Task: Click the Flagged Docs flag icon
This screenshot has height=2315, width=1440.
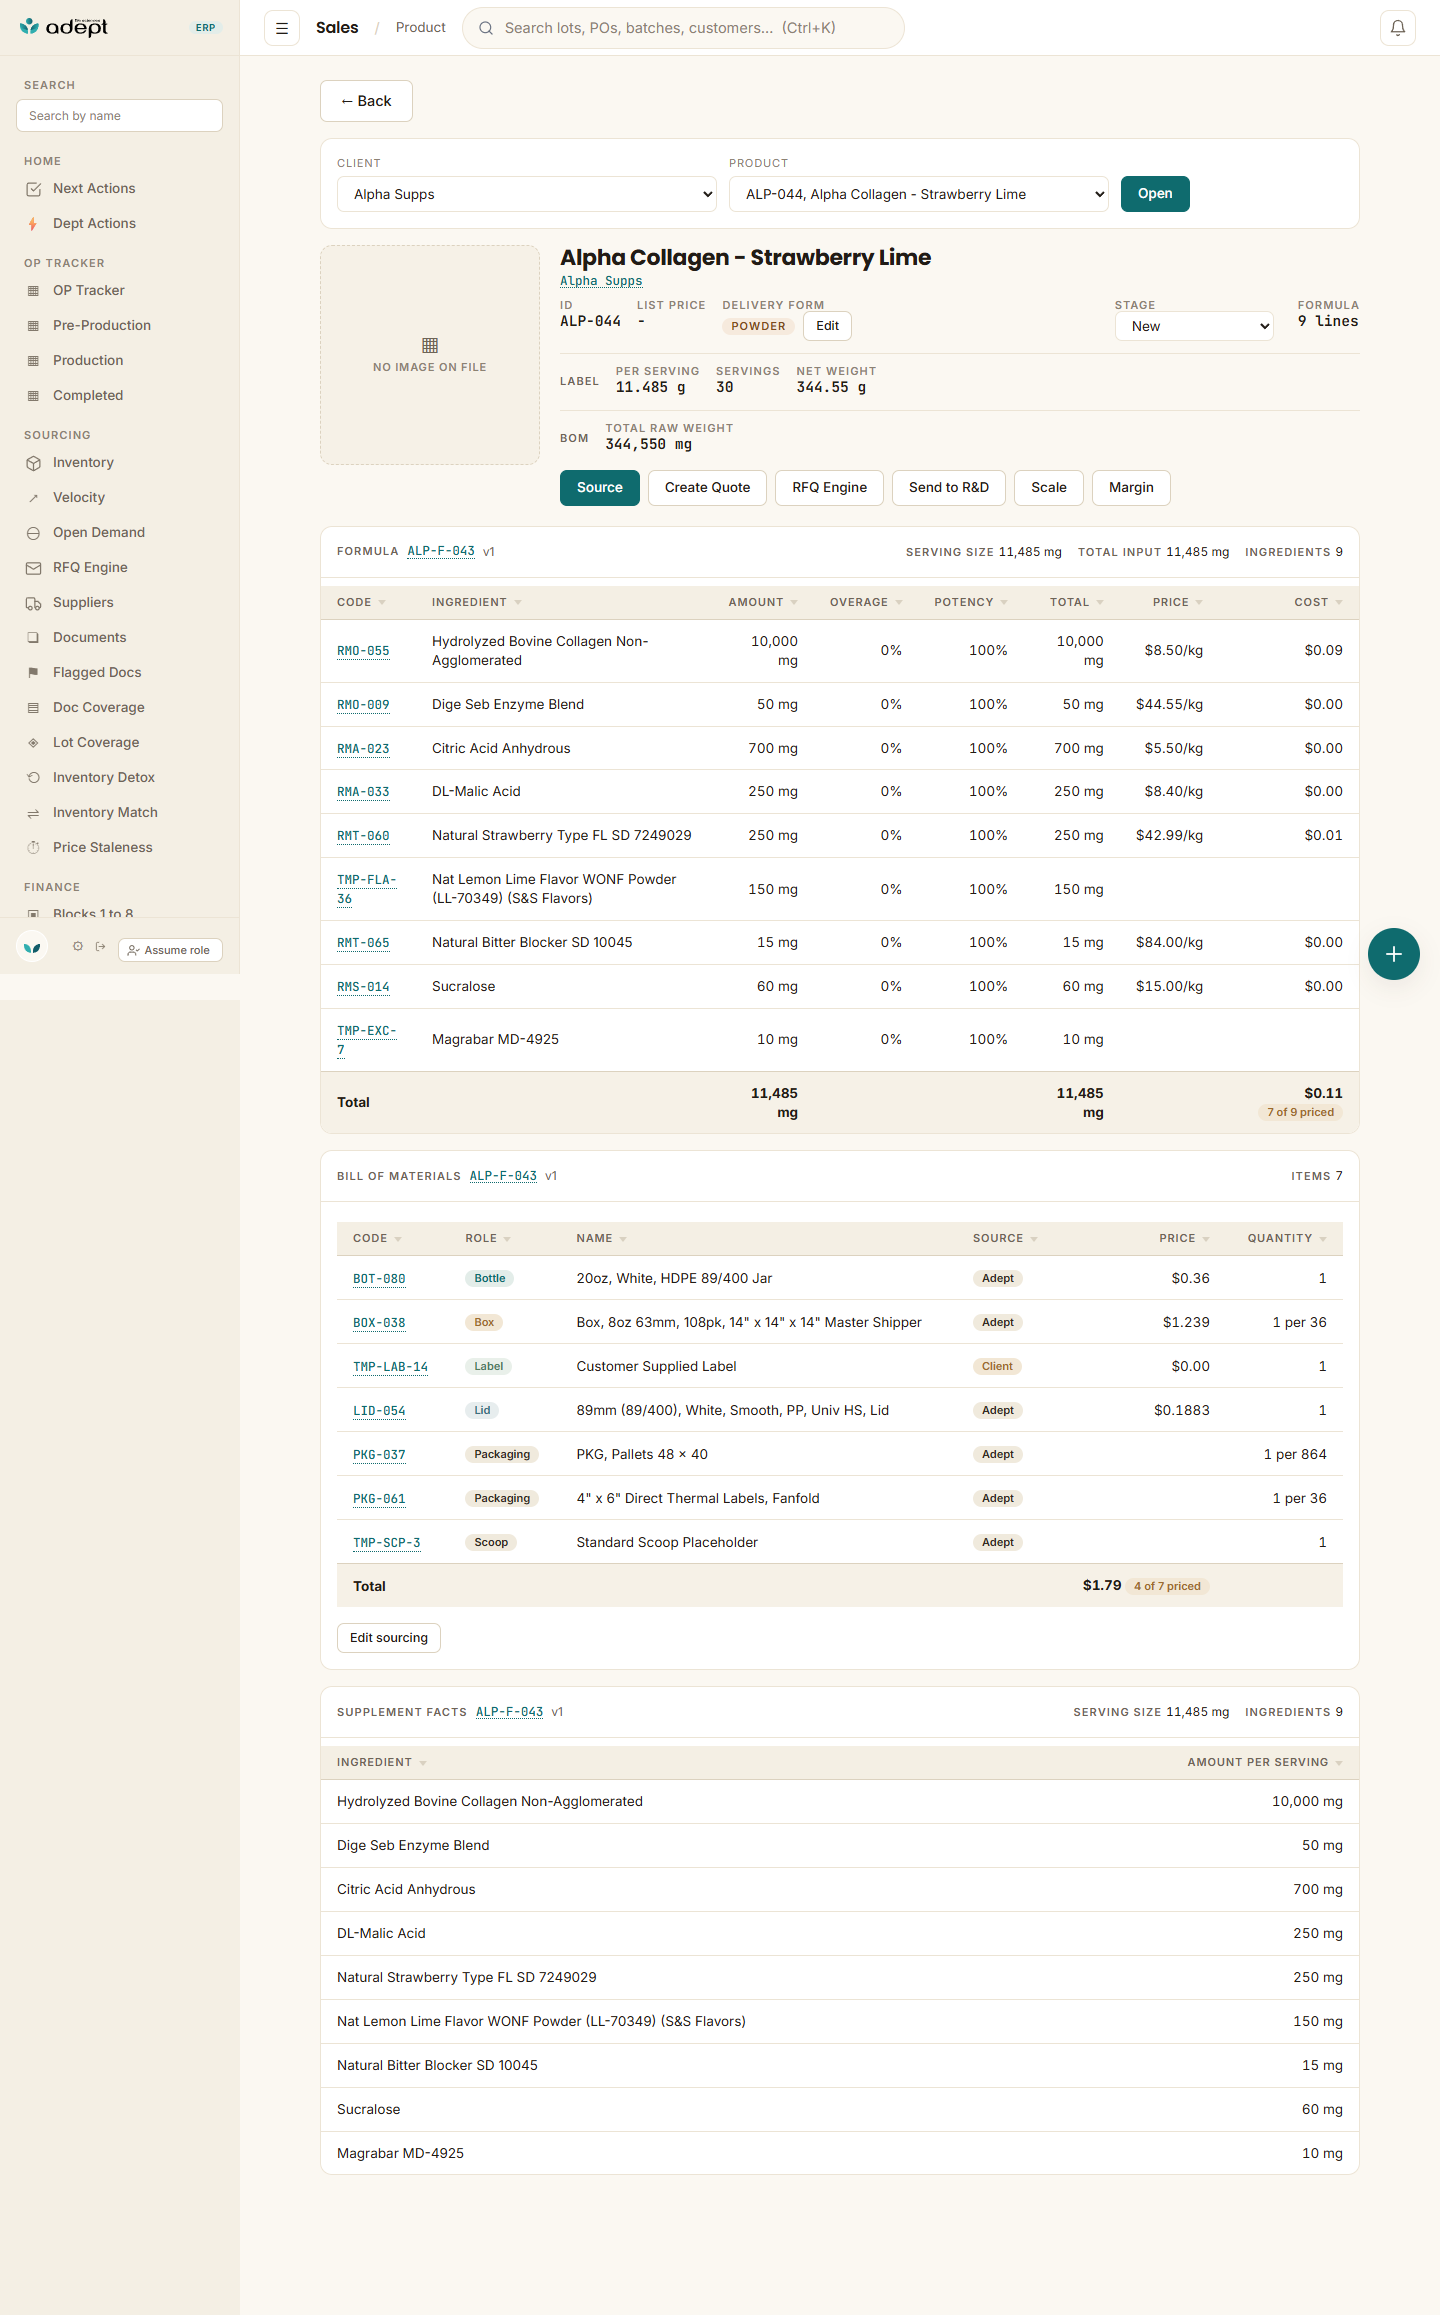Action: click(x=33, y=673)
